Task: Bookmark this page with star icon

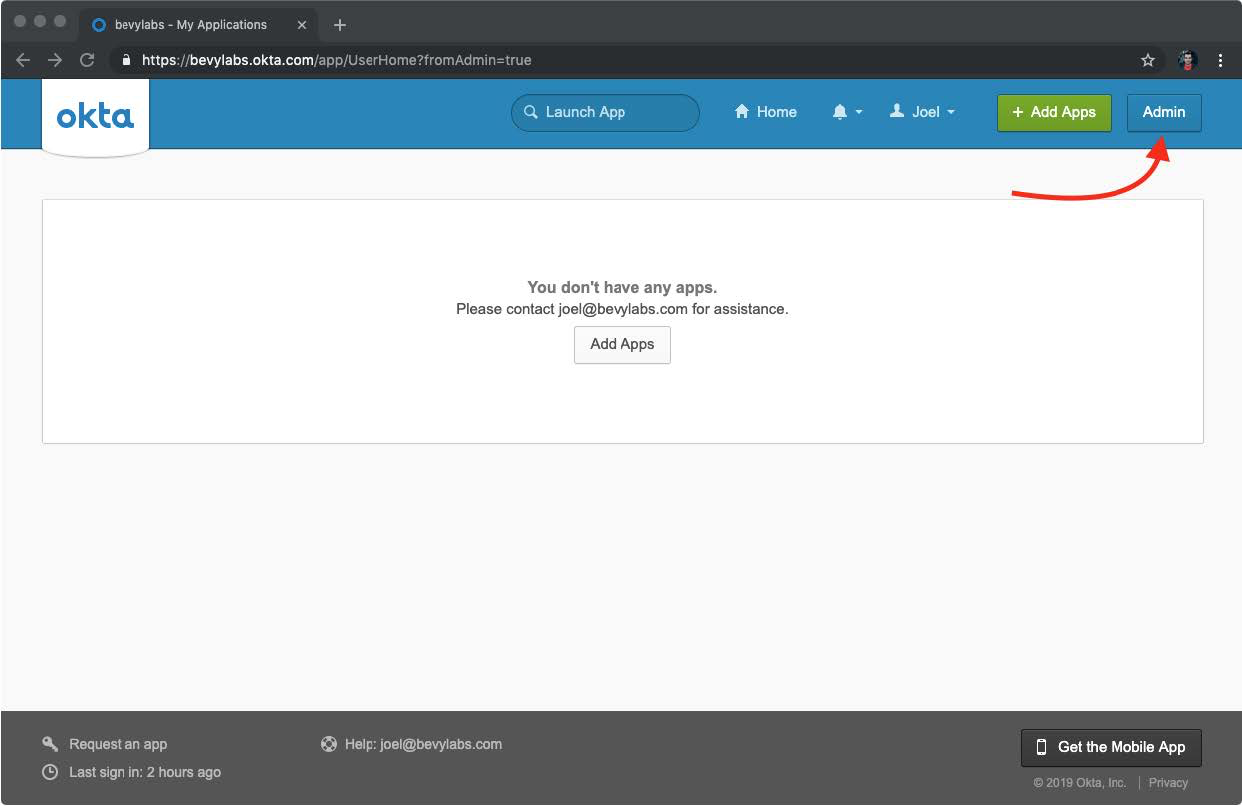Action: [x=1148, y=60]
